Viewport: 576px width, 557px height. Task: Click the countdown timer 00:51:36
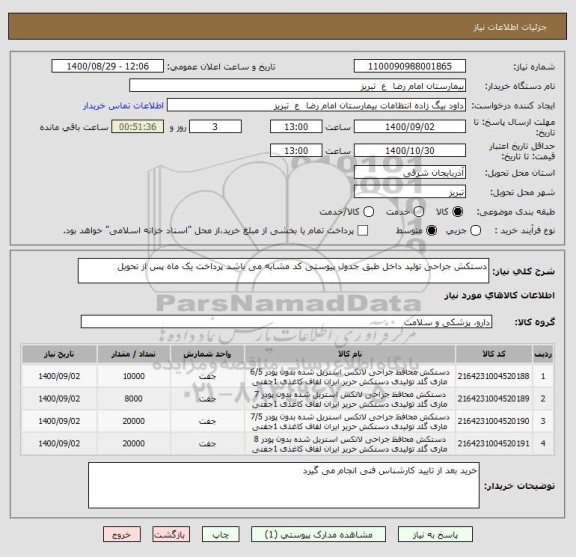click(x=138, y=127)
